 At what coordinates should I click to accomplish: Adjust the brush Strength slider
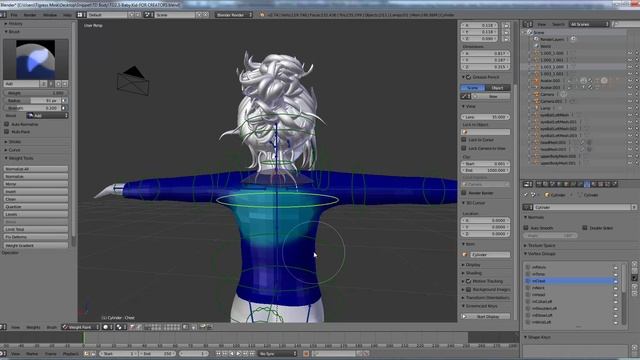click(32, 108)
